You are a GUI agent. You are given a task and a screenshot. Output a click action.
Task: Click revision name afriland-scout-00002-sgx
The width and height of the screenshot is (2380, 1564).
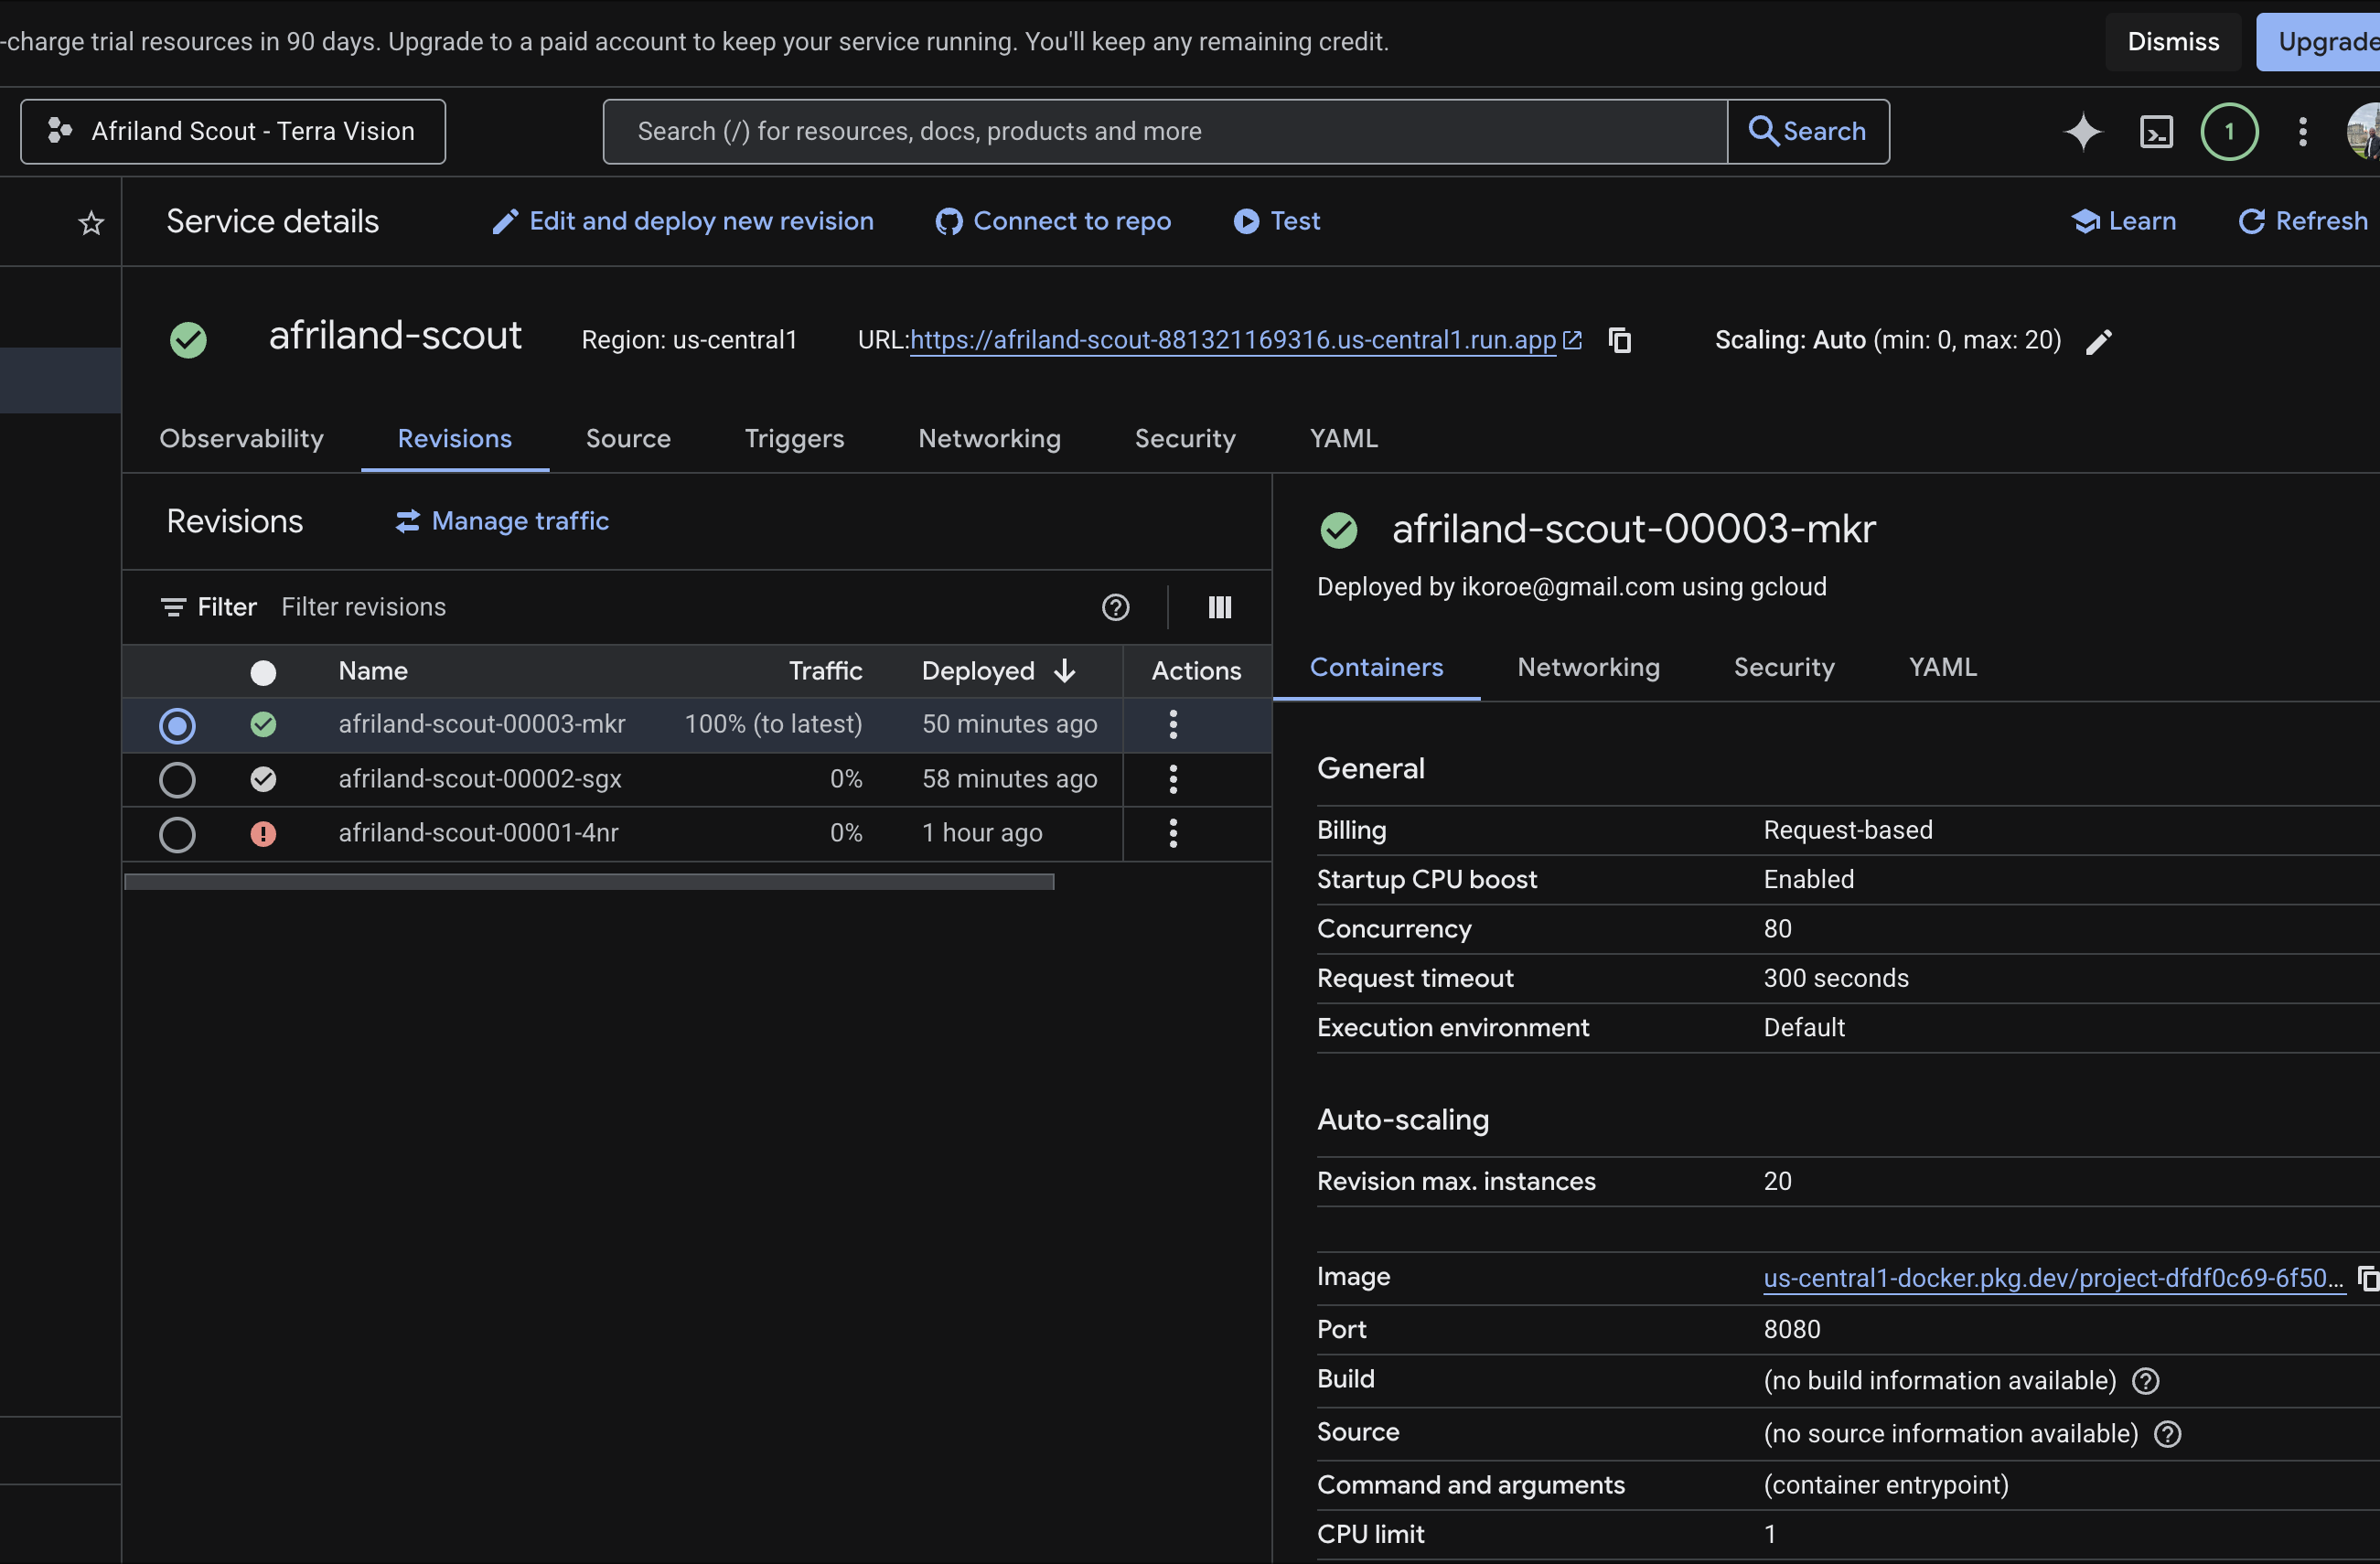[480, 779]
